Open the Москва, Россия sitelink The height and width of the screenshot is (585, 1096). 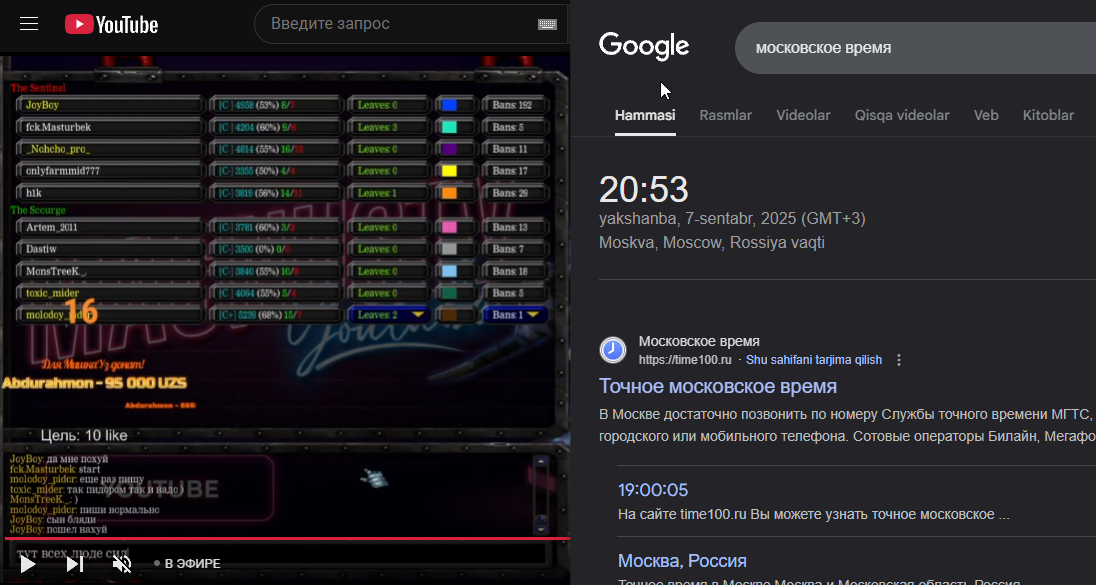tap(682, 561)
